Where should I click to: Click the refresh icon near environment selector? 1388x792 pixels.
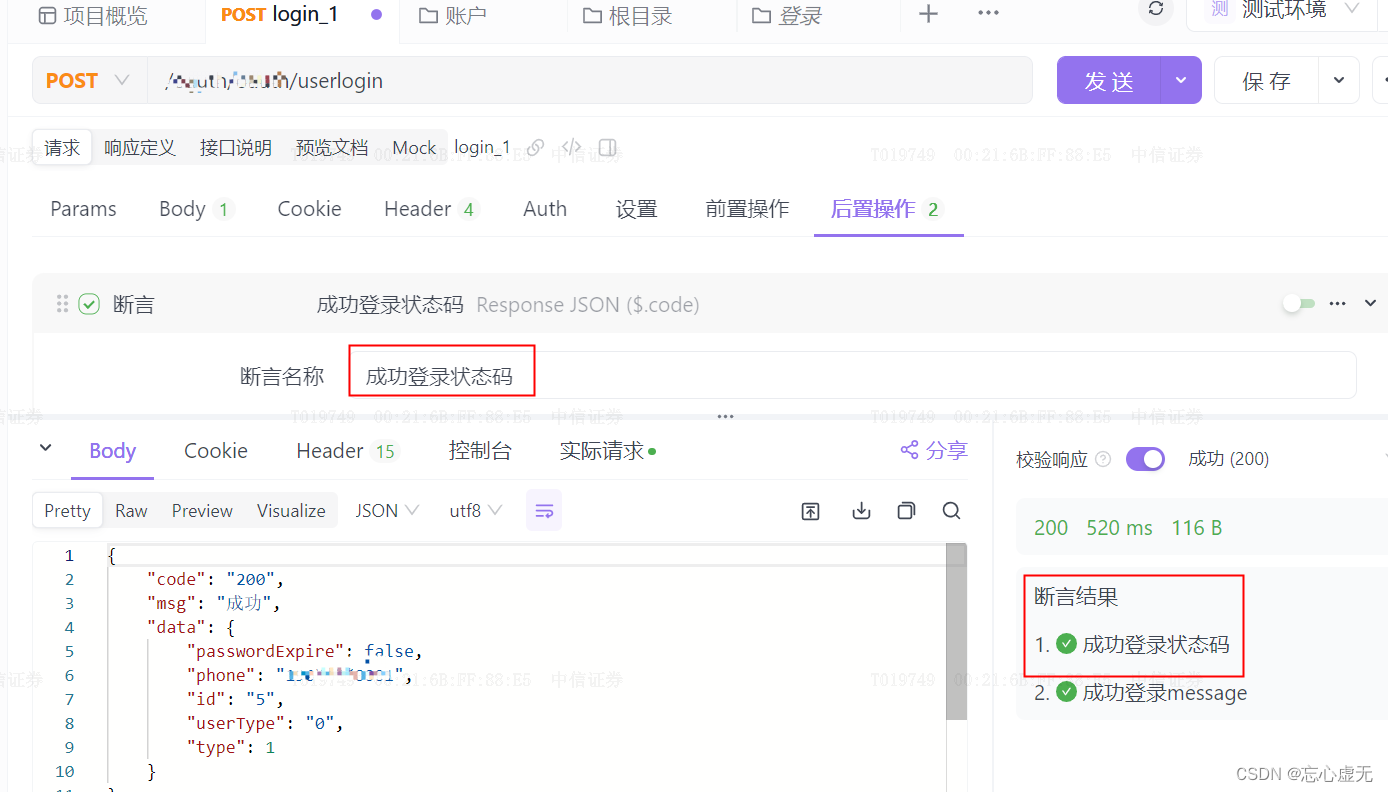[1156, 10]
